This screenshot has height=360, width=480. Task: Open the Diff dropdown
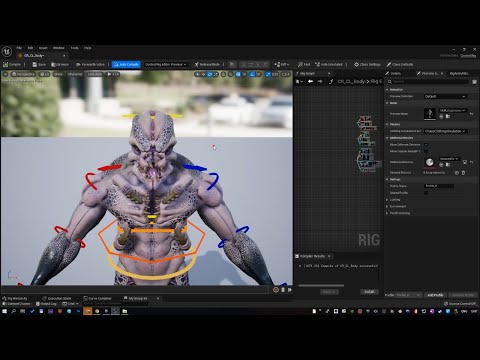point(281,64)
